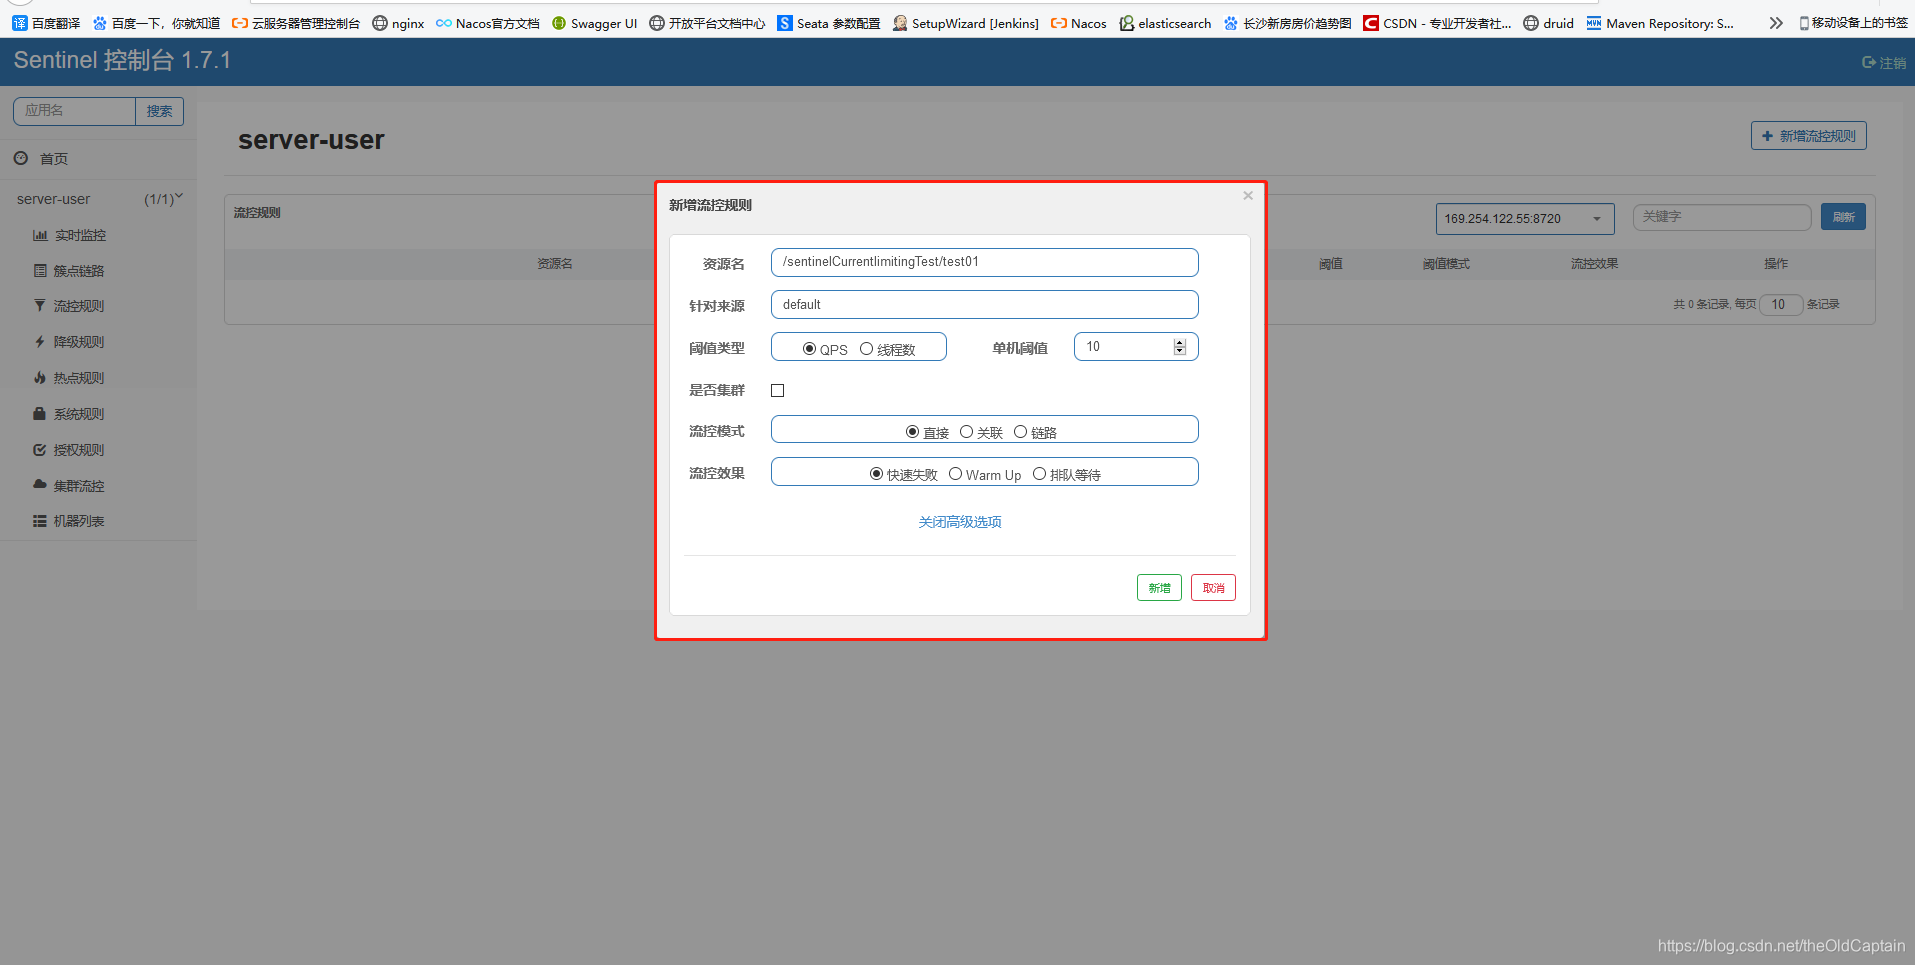This screenshot has height=965, width=1915.
Task: Open 机器列表 menu item
Action: coord(79,521)
